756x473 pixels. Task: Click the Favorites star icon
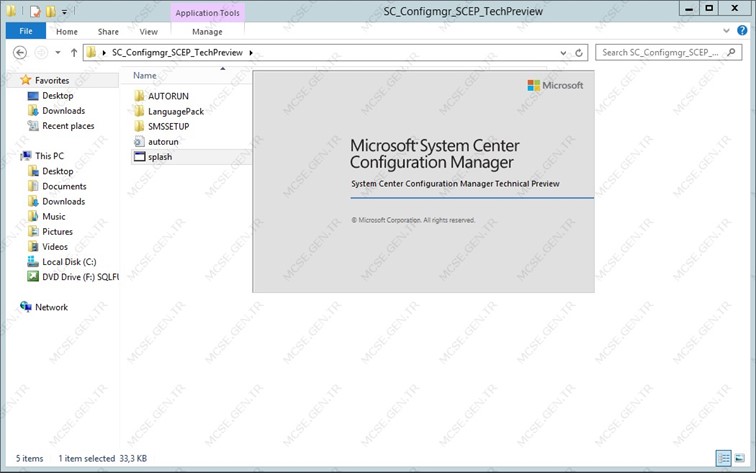click(x=26, y=80)
